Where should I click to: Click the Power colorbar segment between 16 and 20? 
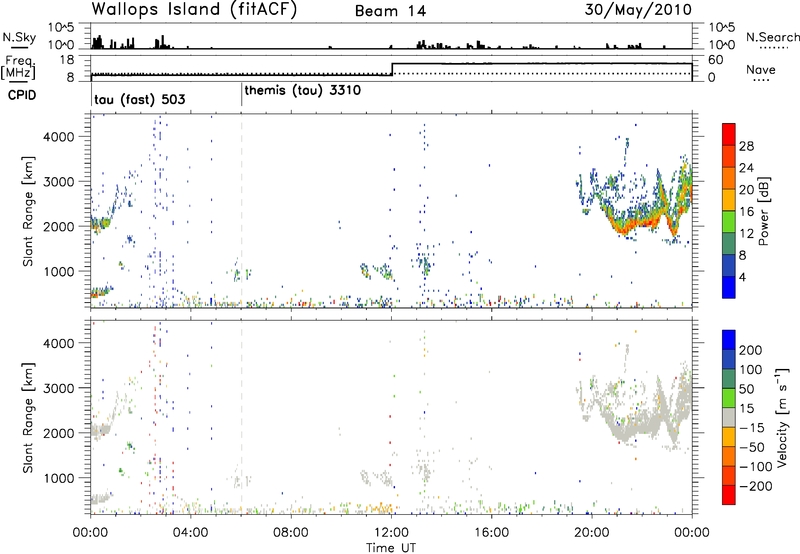point(729,199)
